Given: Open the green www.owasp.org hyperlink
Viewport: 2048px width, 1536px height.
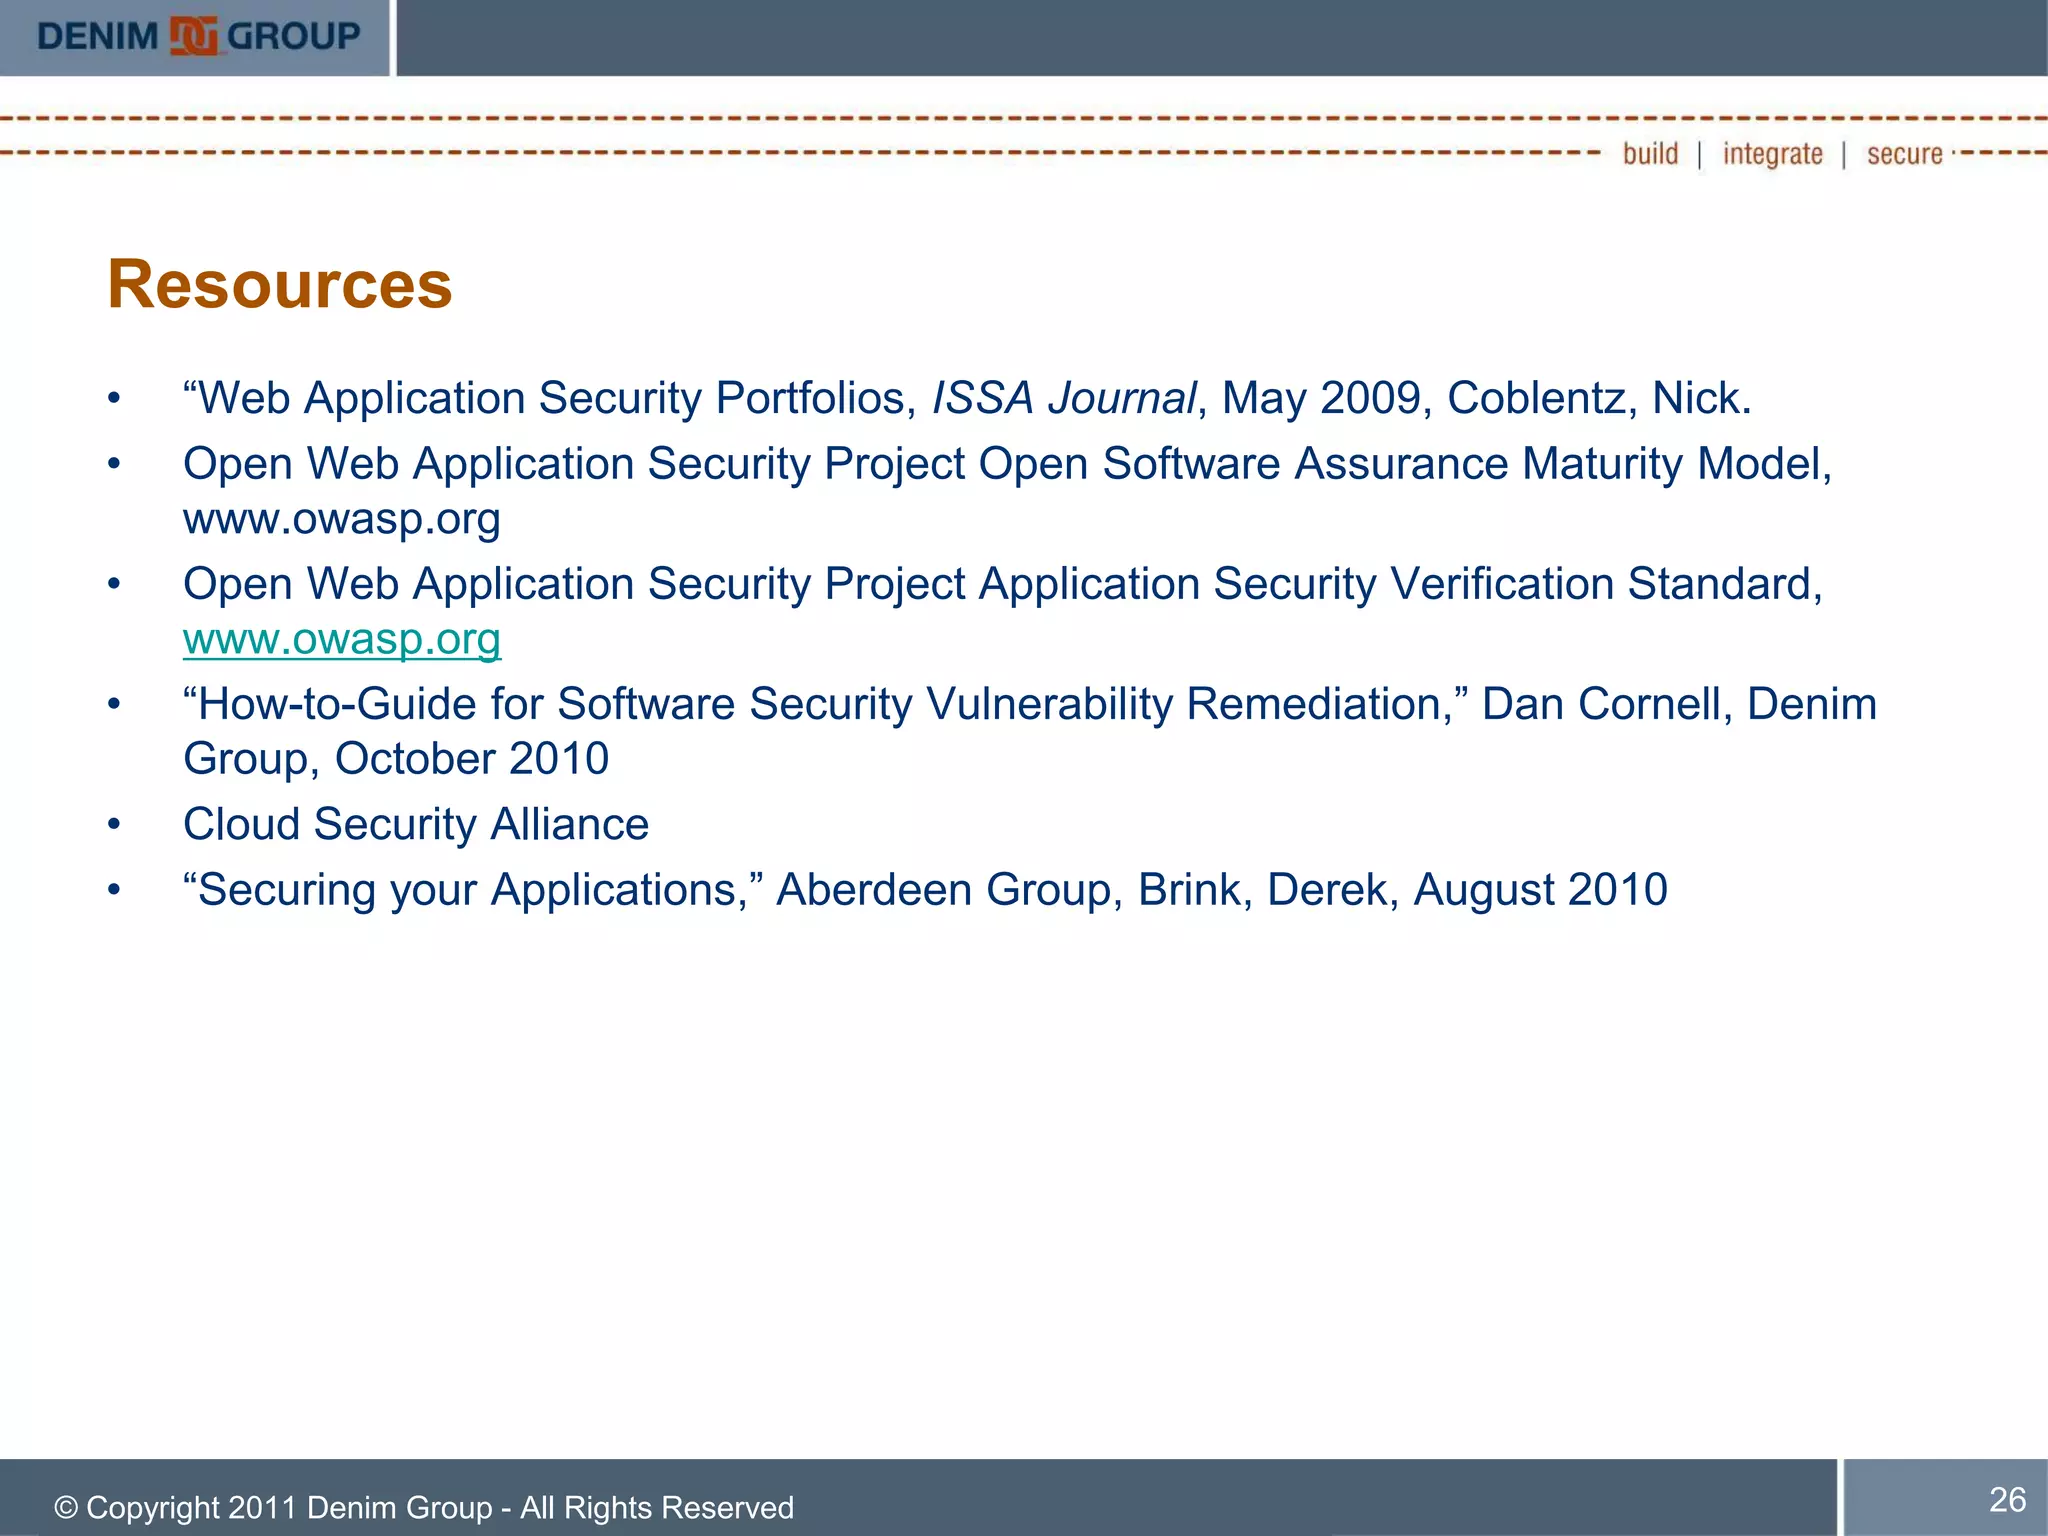Looking at the screenshot, I should click(x=342, y=639).
